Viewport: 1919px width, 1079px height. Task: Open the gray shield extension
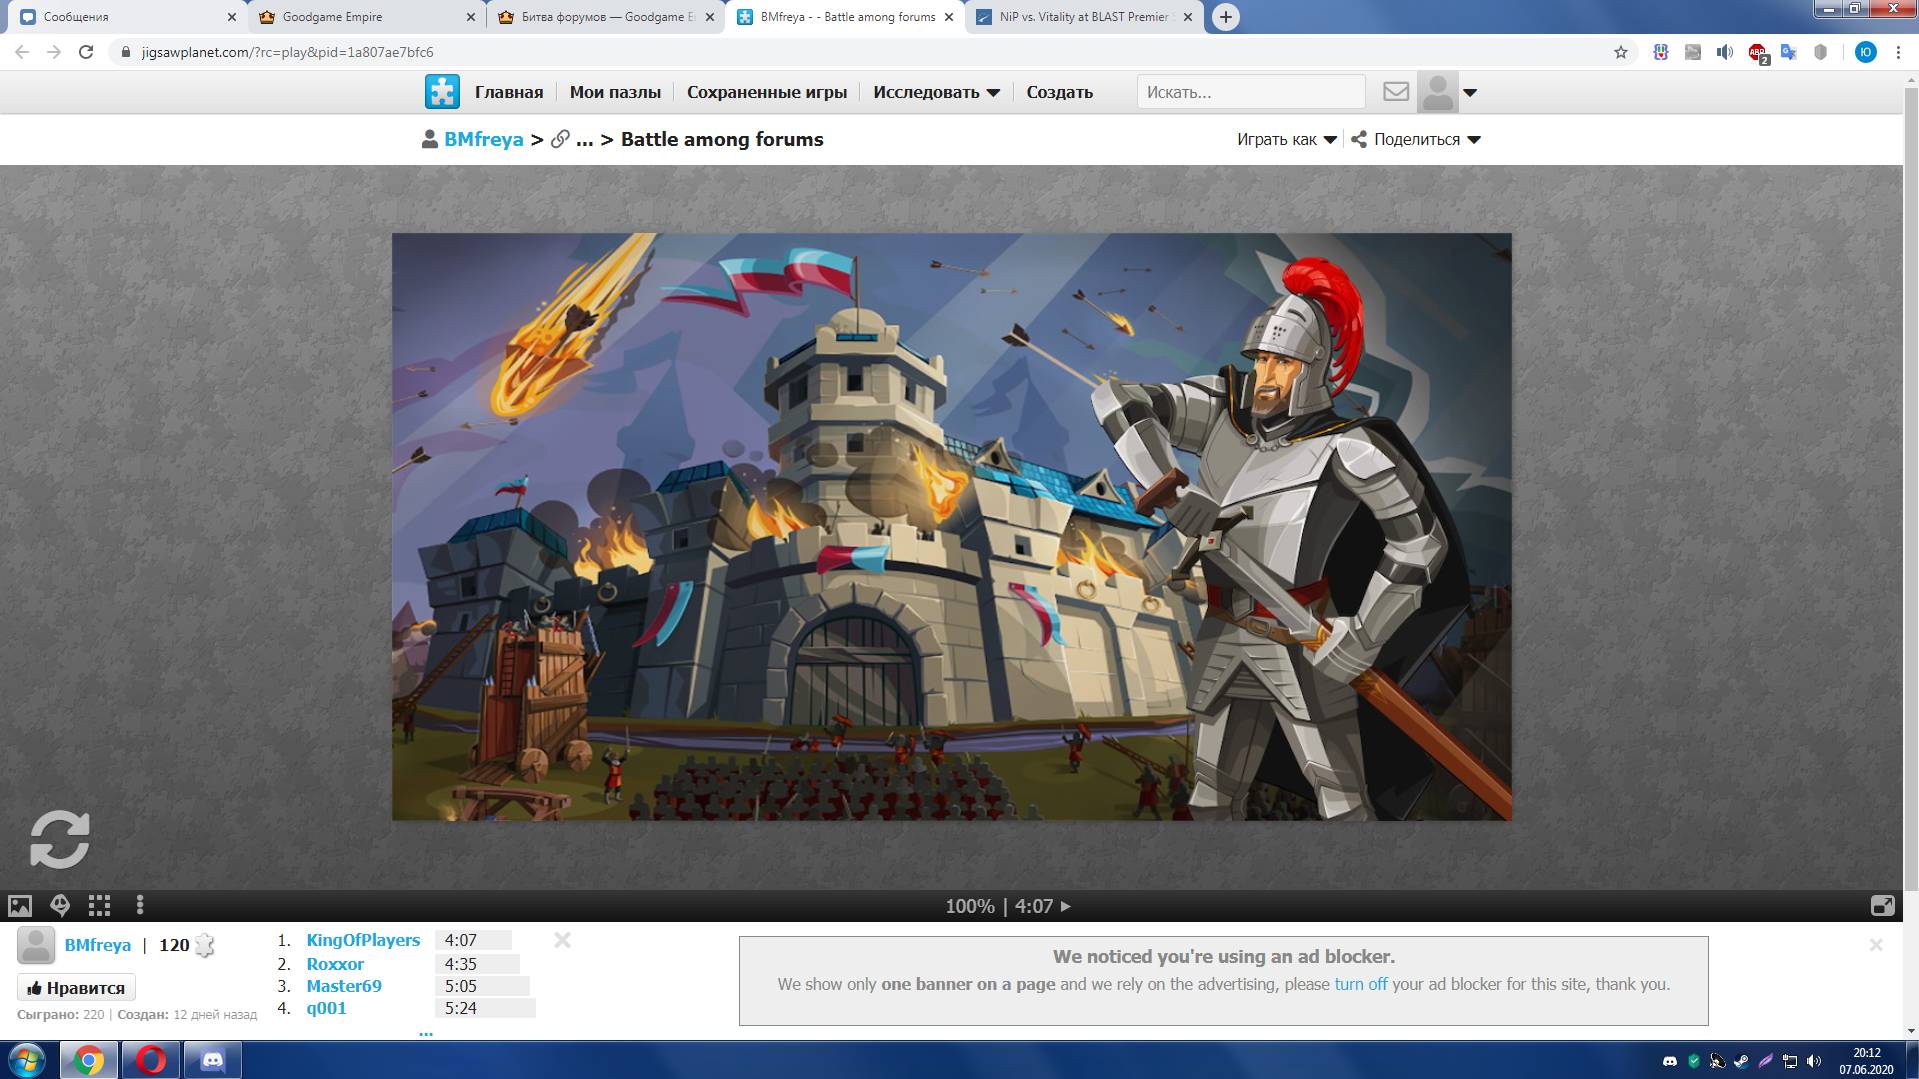pos(1821,52)
